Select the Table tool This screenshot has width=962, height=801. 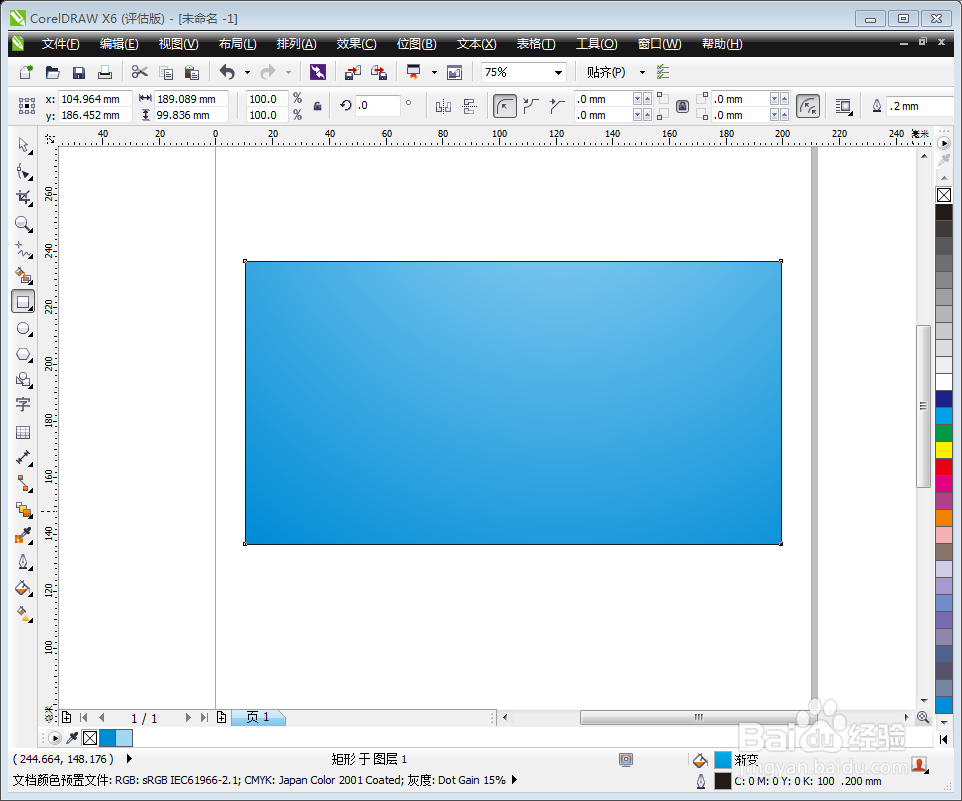23,432
